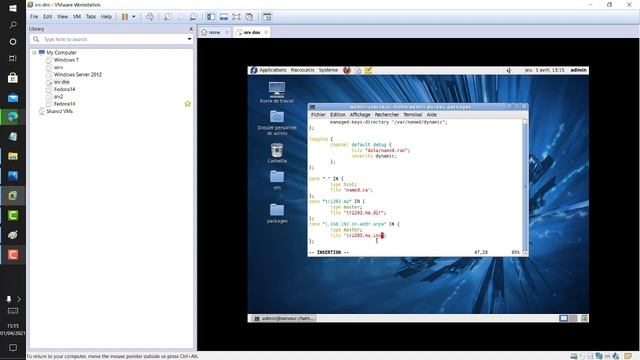640x360 pixels.
Task: Click the workspace switcher in guest panel
Action: [568, 318]
